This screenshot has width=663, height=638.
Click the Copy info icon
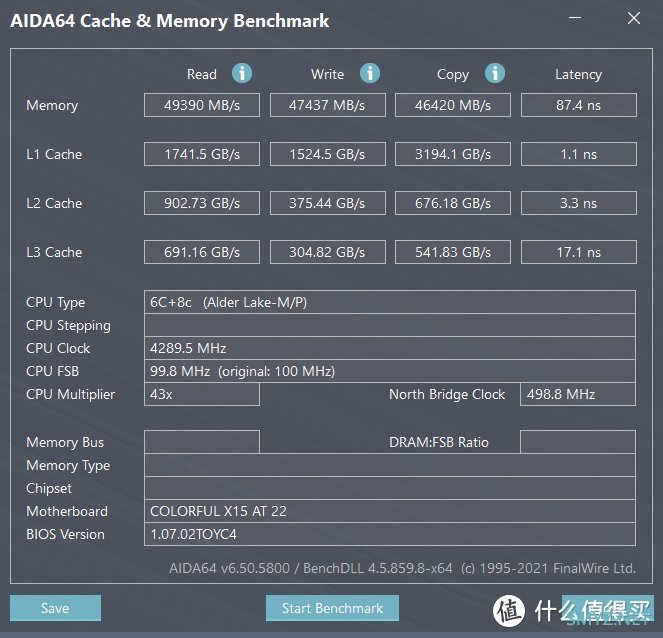[x=495, y=73]
